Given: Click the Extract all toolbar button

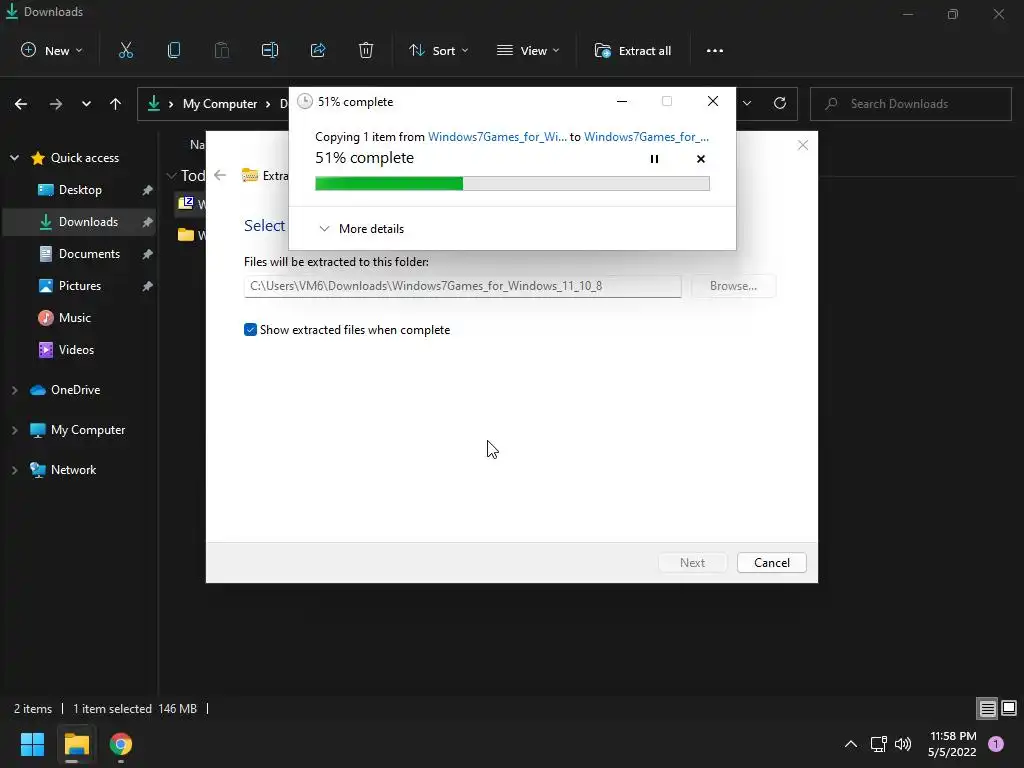Looking at the screenshot, I should (632, 50).
